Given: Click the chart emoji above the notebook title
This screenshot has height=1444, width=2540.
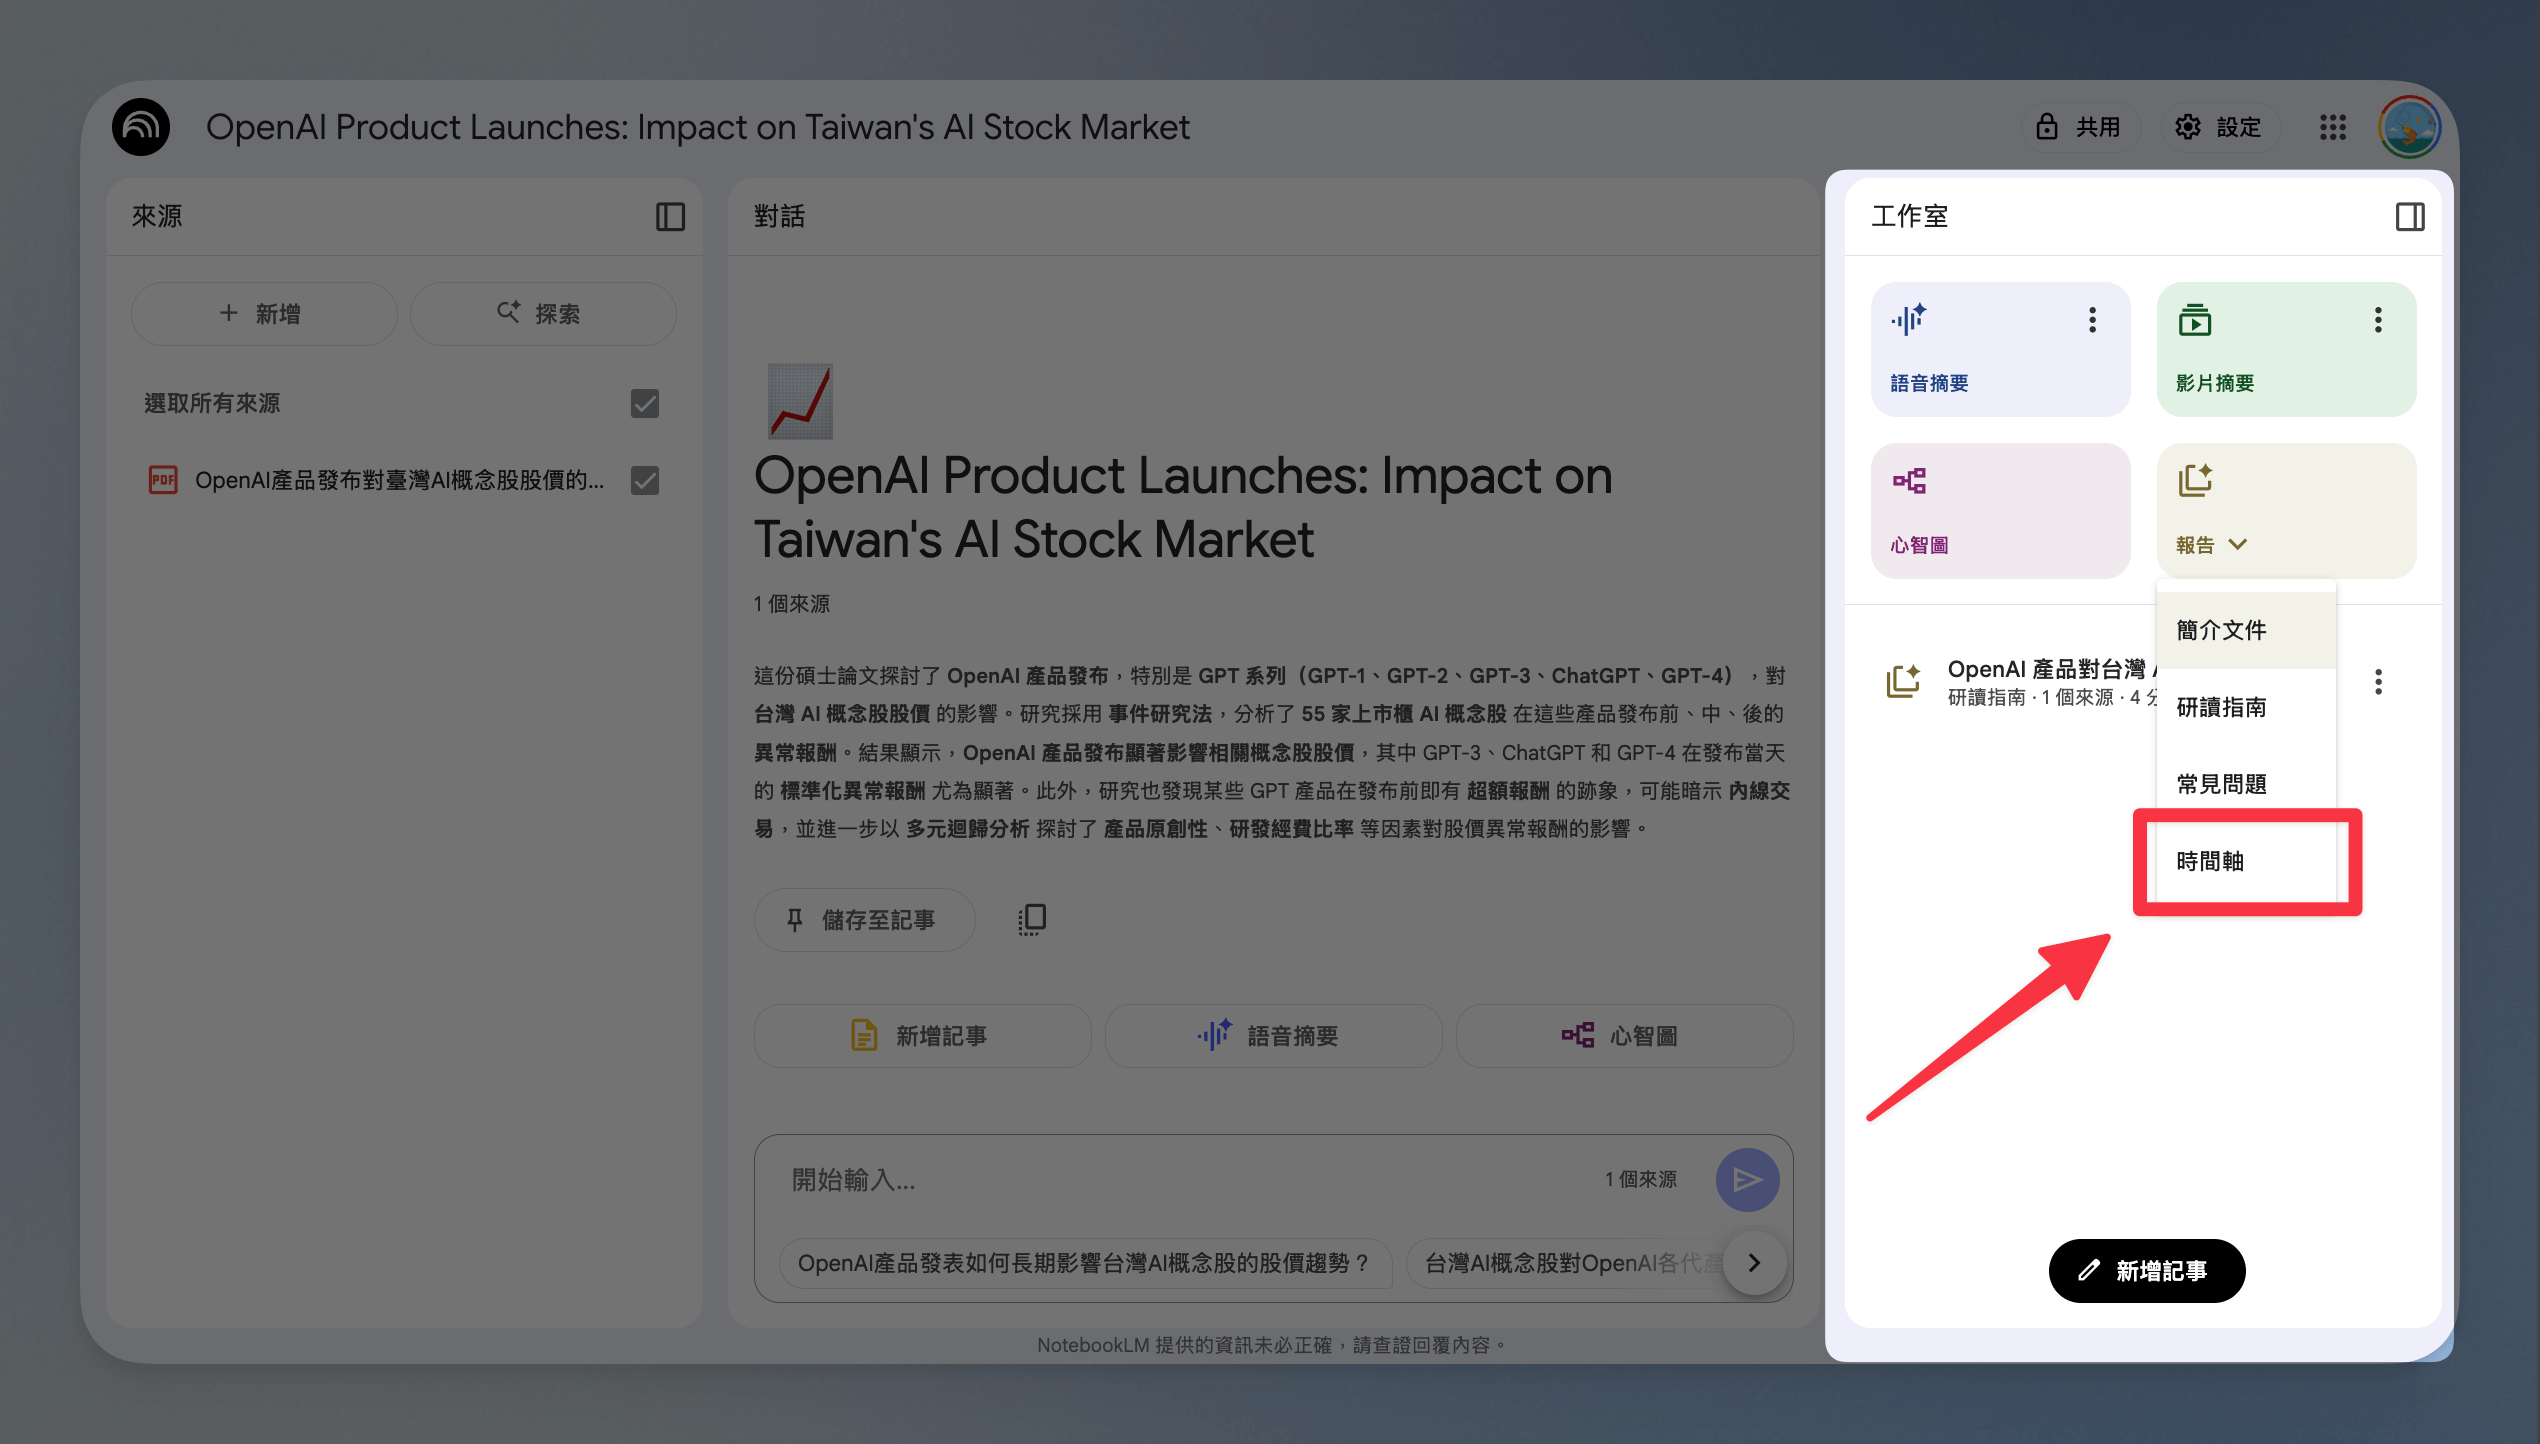Looking at the screenshot, I should coord(800,401).
